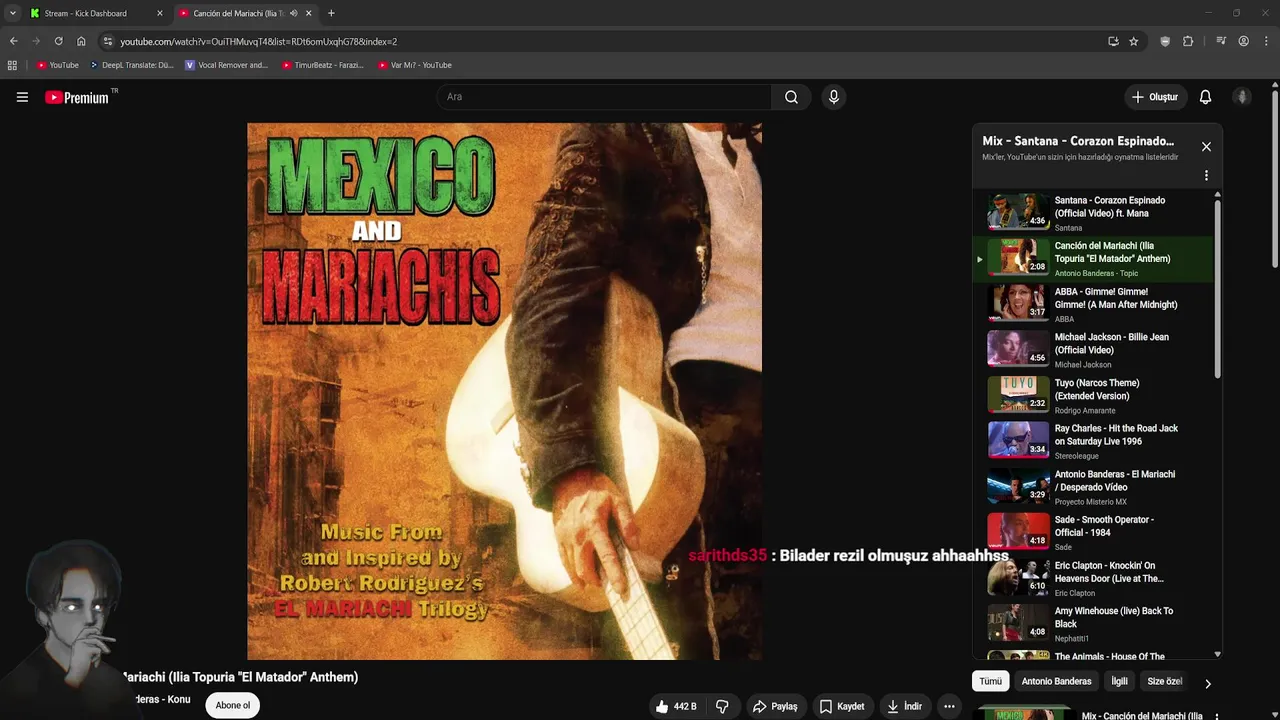
Task: Start voice search with the microphone icon
Action: coord(834,97)
